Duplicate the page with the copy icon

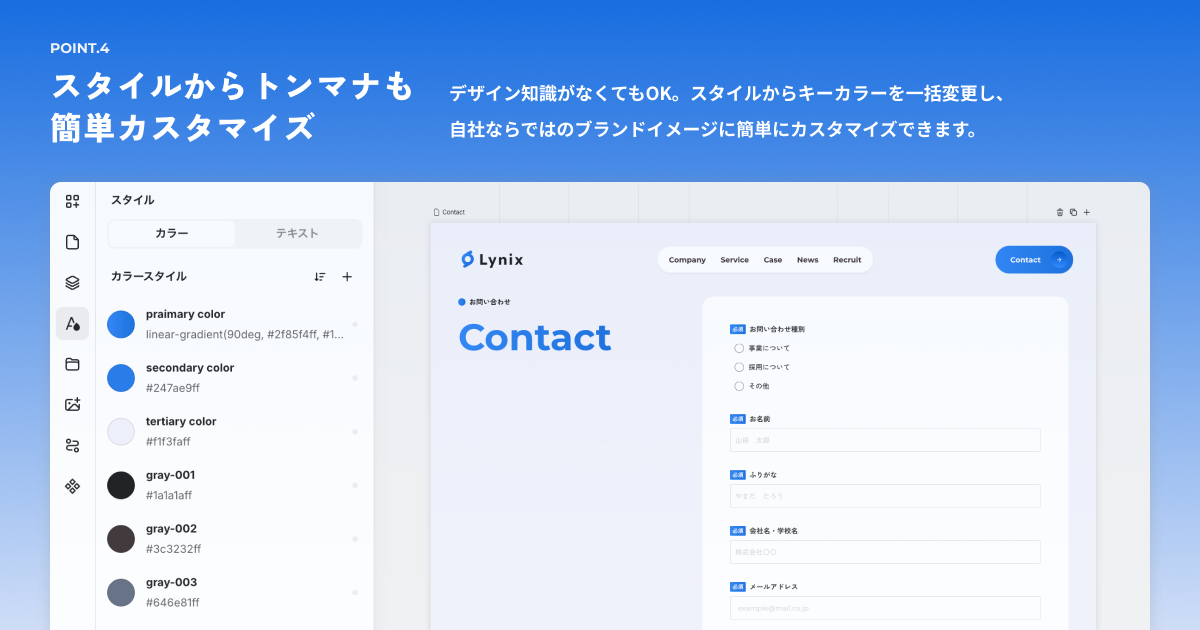(x=1072, y=212)
